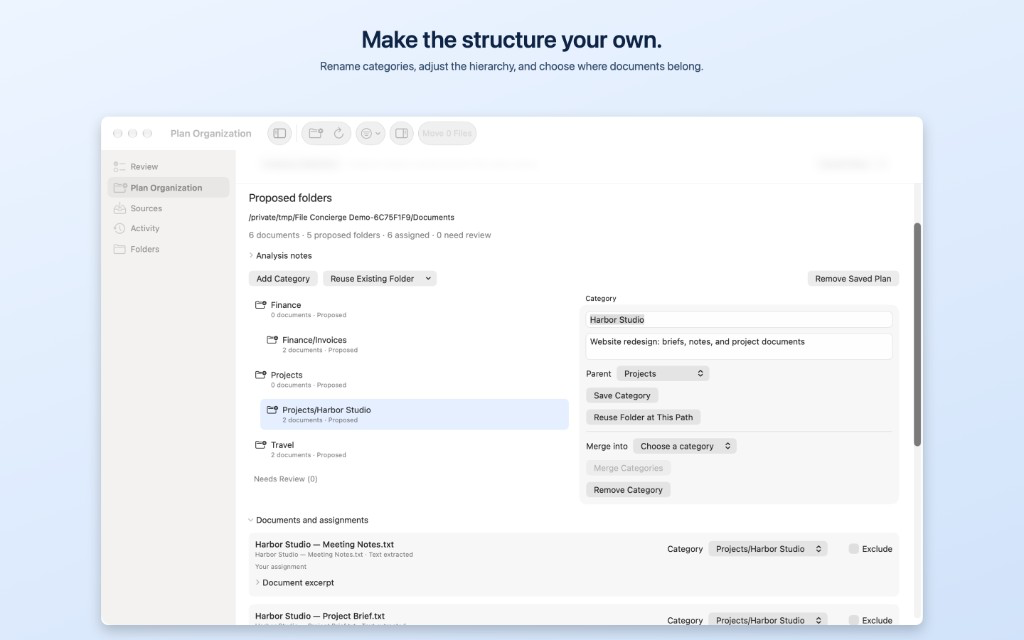Click the proposed folders path text
The image size is (1024, 640).
[351, 217]
